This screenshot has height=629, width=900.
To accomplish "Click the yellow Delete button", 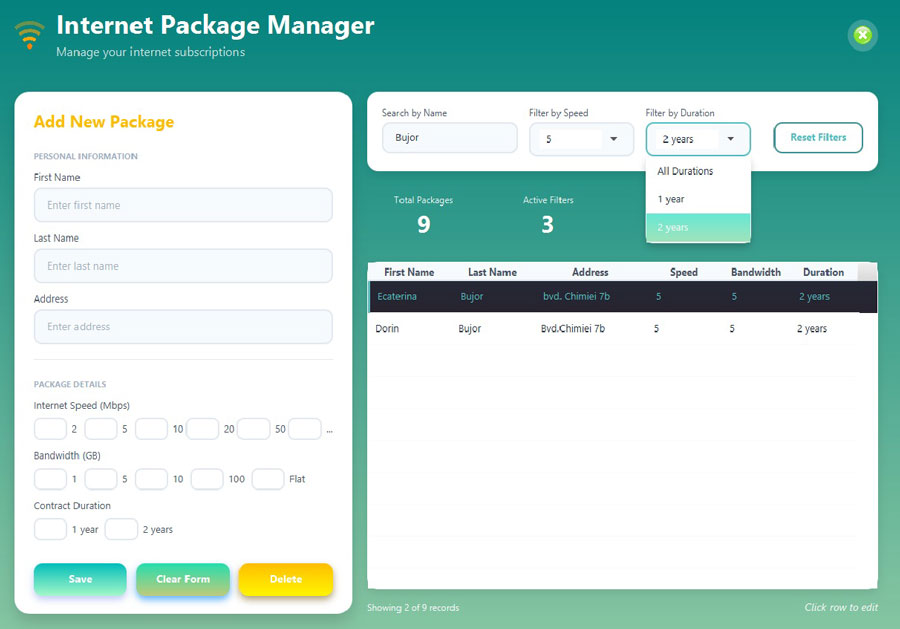I will click(x=286, y=579).
